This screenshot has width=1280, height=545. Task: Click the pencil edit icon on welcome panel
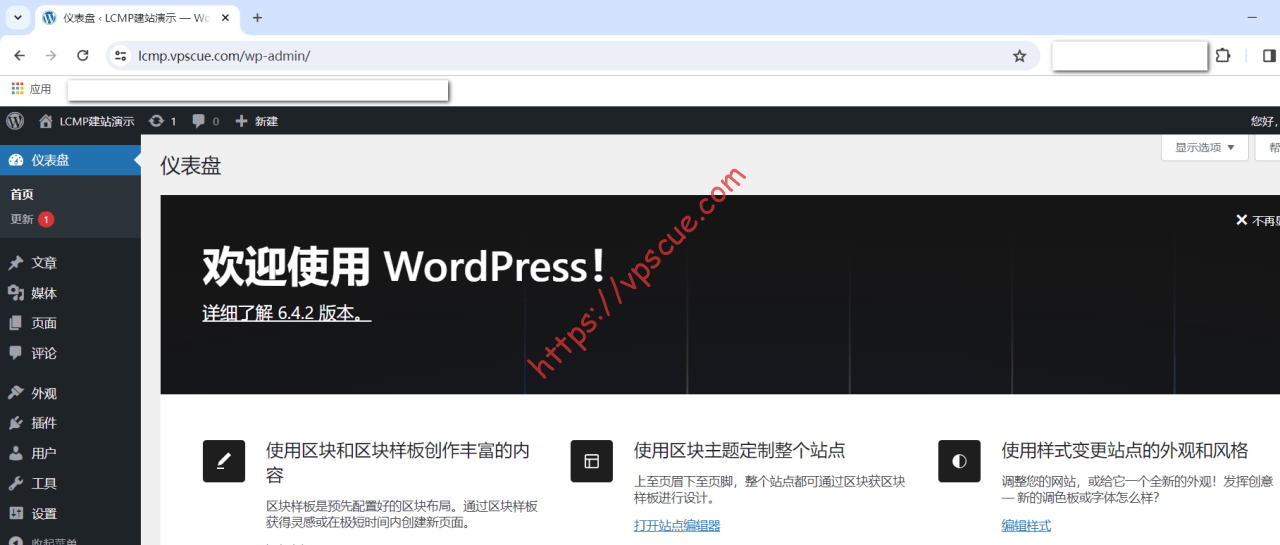coord(224,461)
